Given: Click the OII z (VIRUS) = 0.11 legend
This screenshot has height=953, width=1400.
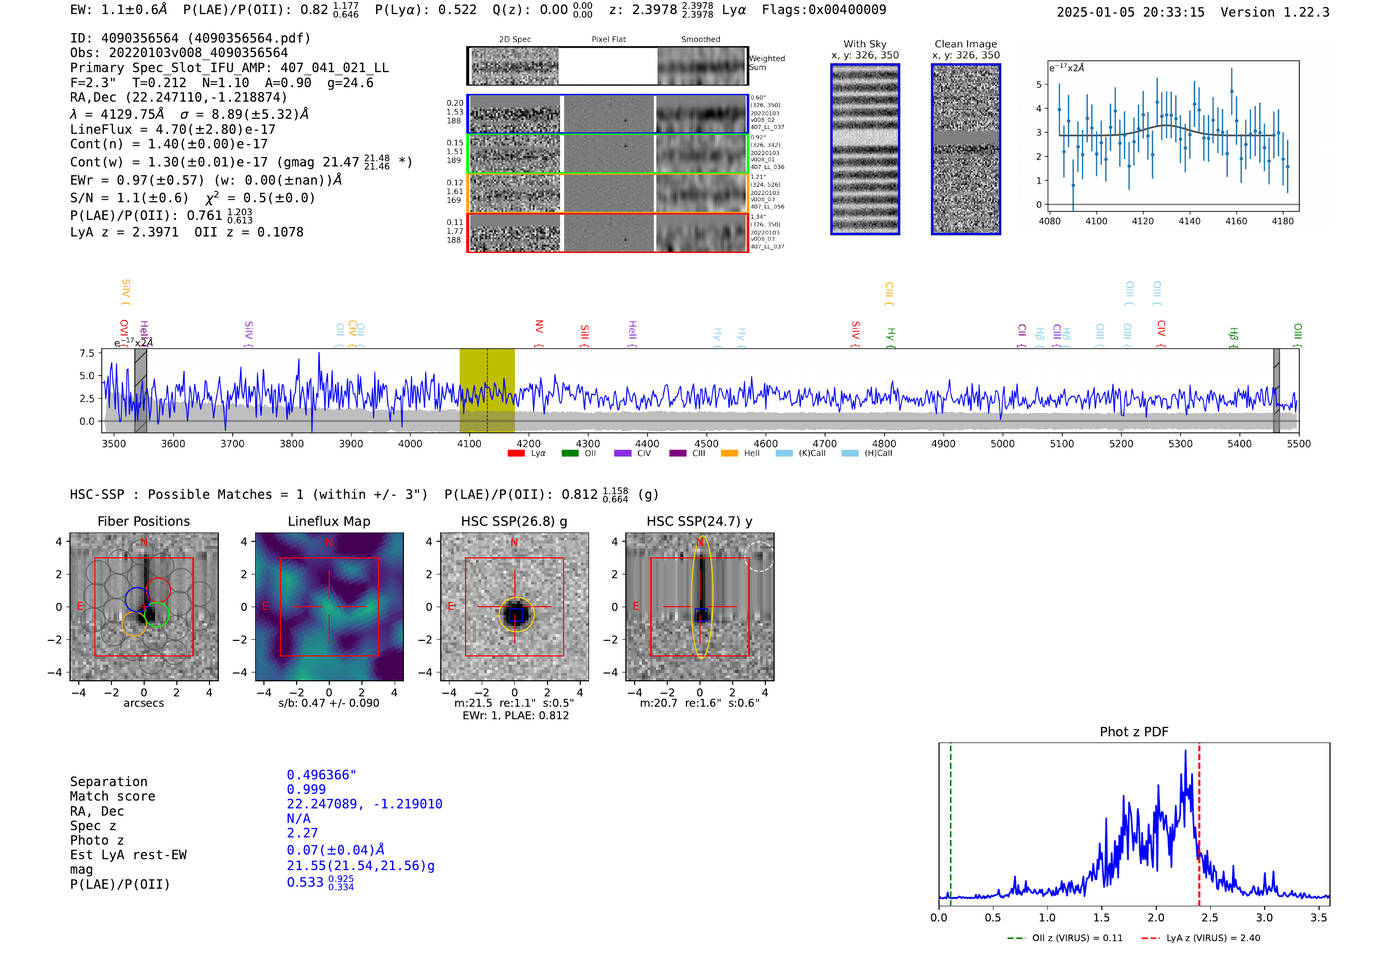Looking at the screenshot, I should [1065, 938].
